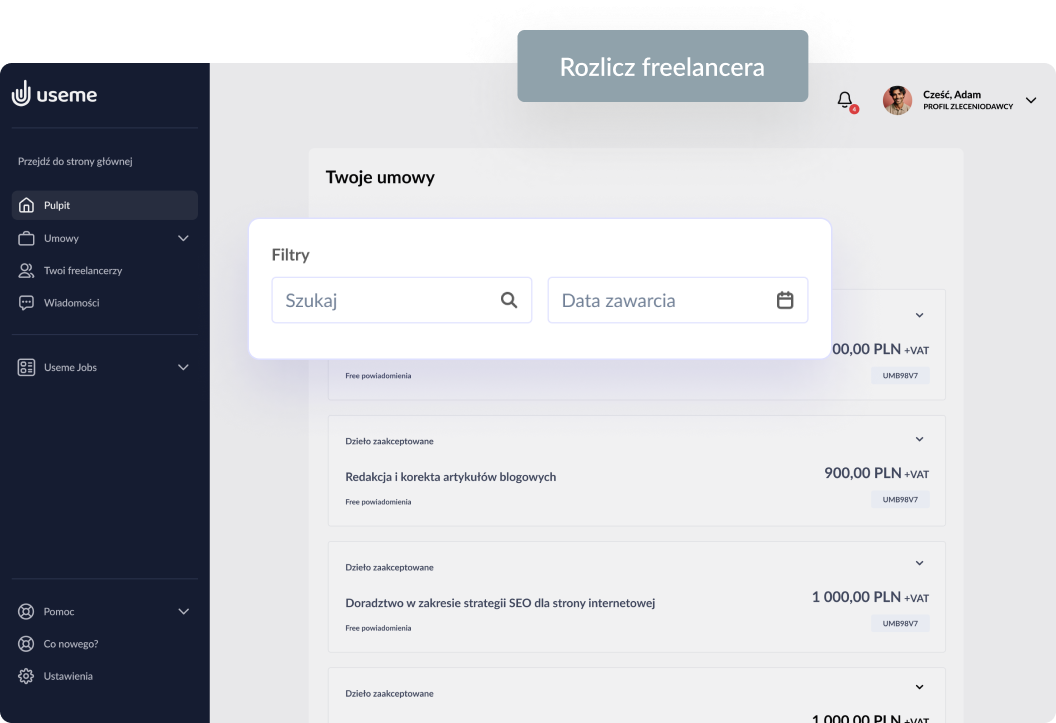
Task: Click Free powiadomienia under Doradztwo SEO contract
Action: click(378, 628)
